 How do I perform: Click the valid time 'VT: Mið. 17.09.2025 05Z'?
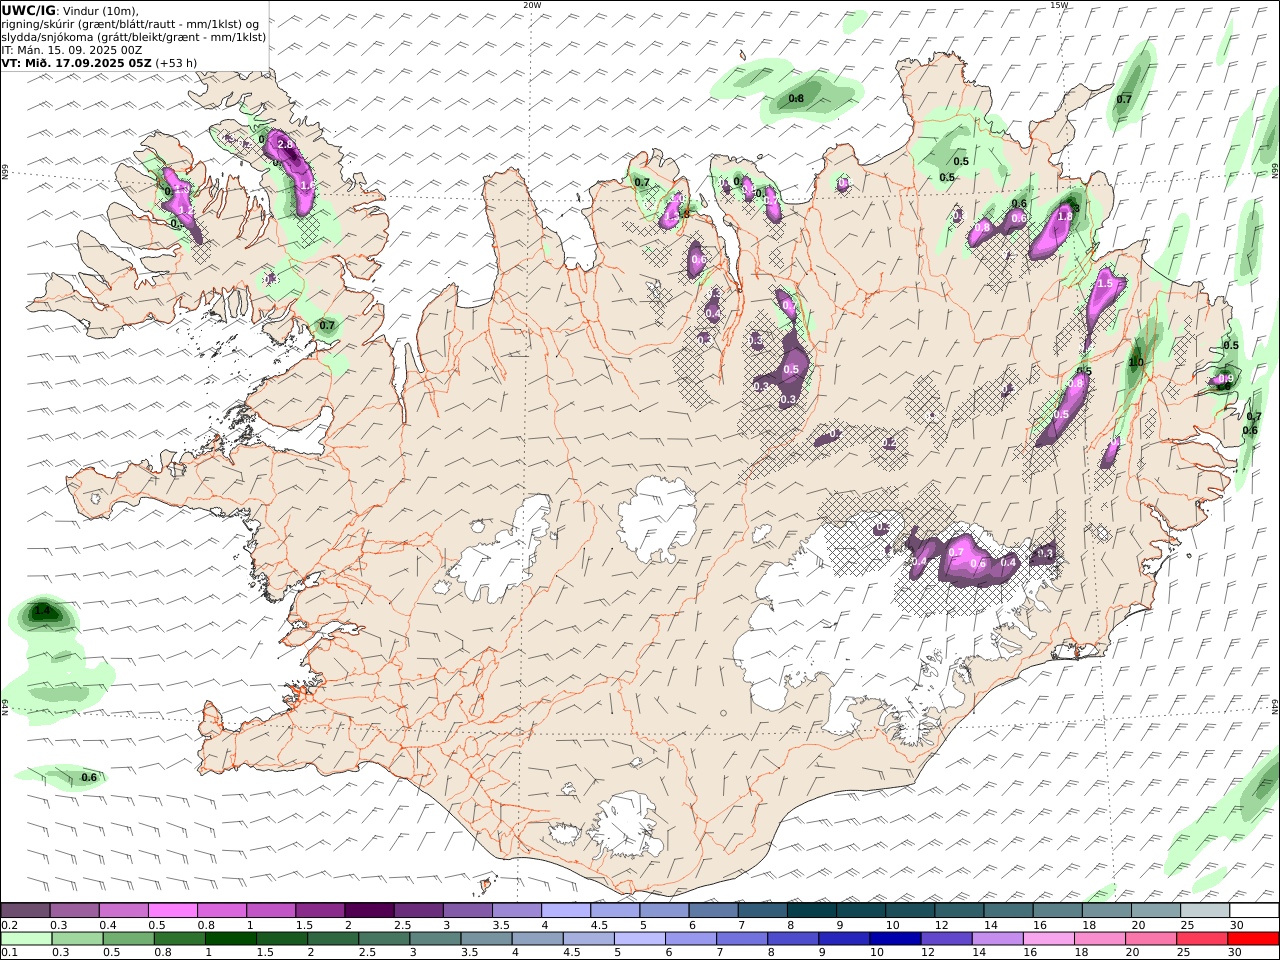coord(77,62)
